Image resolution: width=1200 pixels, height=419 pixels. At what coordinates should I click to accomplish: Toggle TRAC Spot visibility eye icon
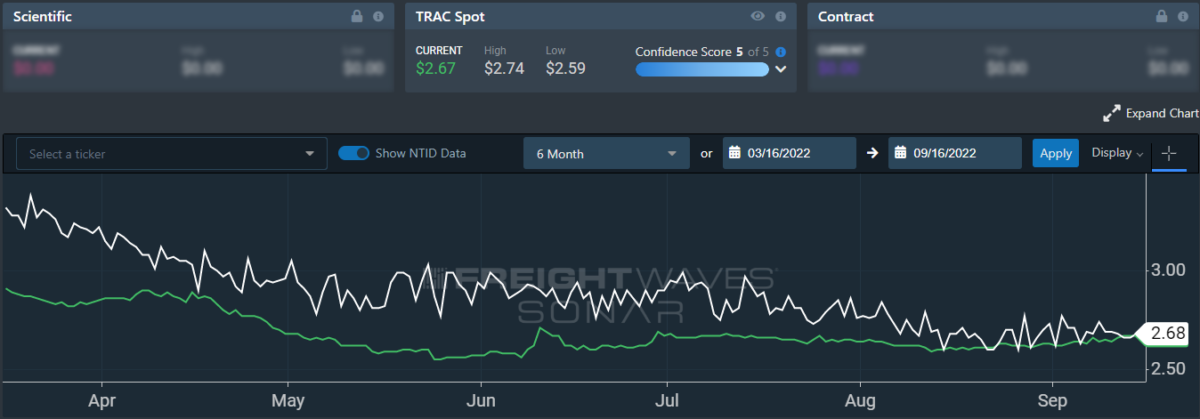tap(758, 17)
